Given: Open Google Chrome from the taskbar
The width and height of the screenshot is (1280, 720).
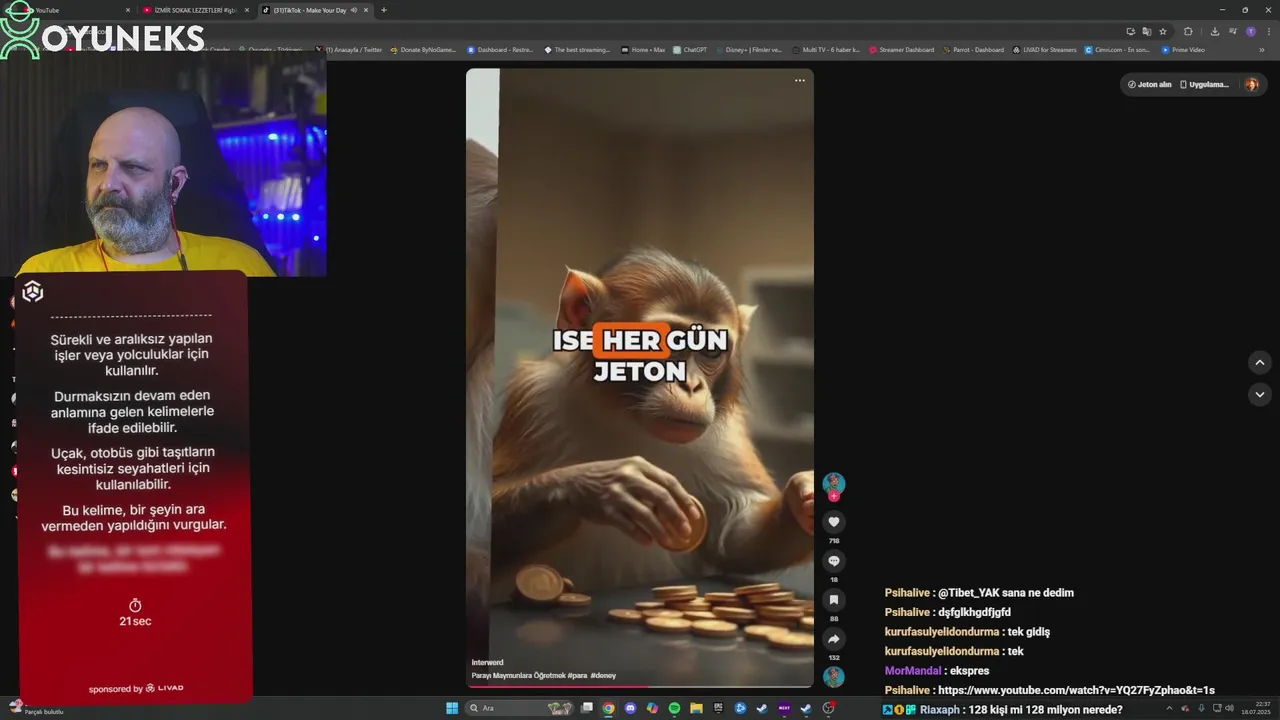Looking at the screenshot, I should (x=608, y=708).
